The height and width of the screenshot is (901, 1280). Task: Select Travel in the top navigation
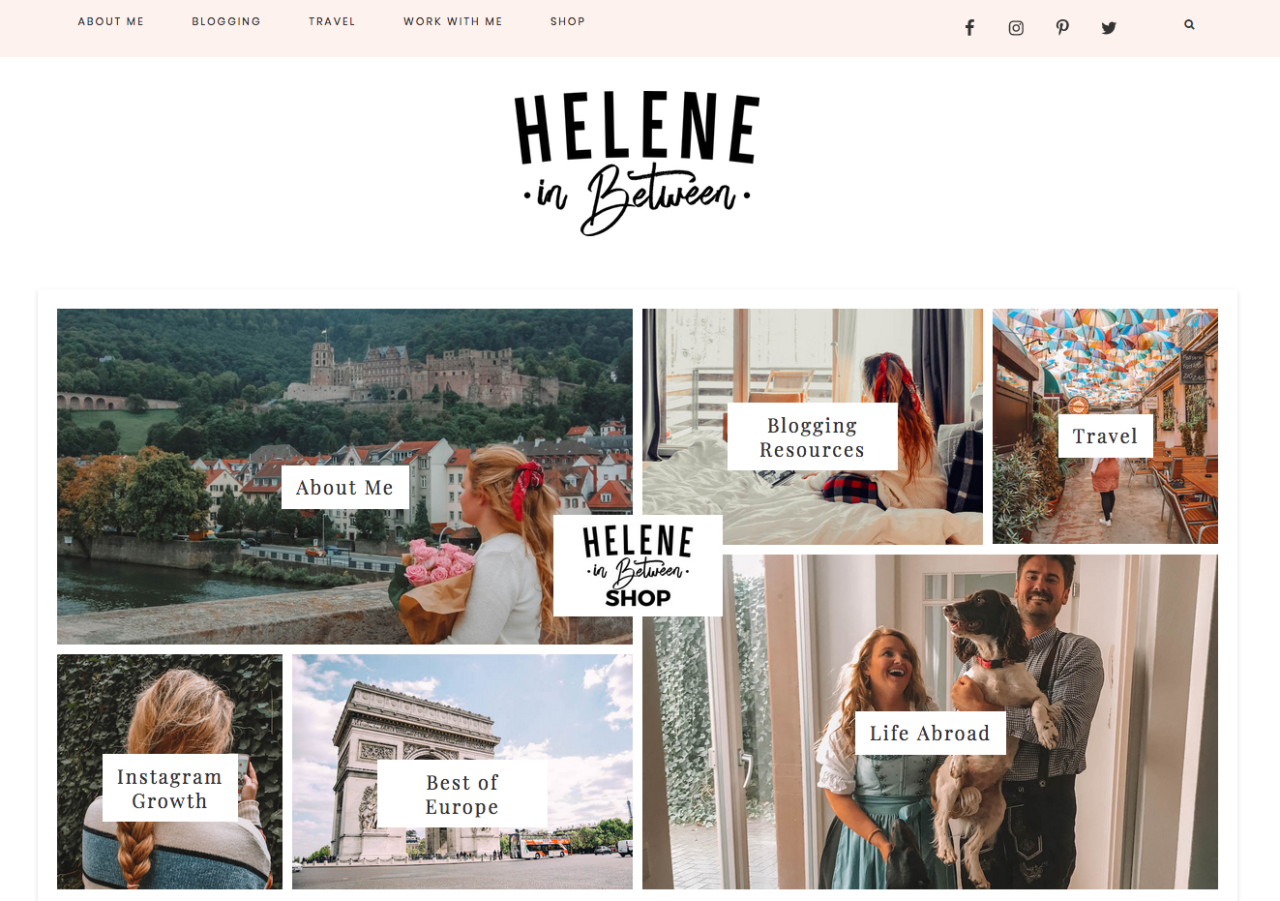tap(332, 22)
